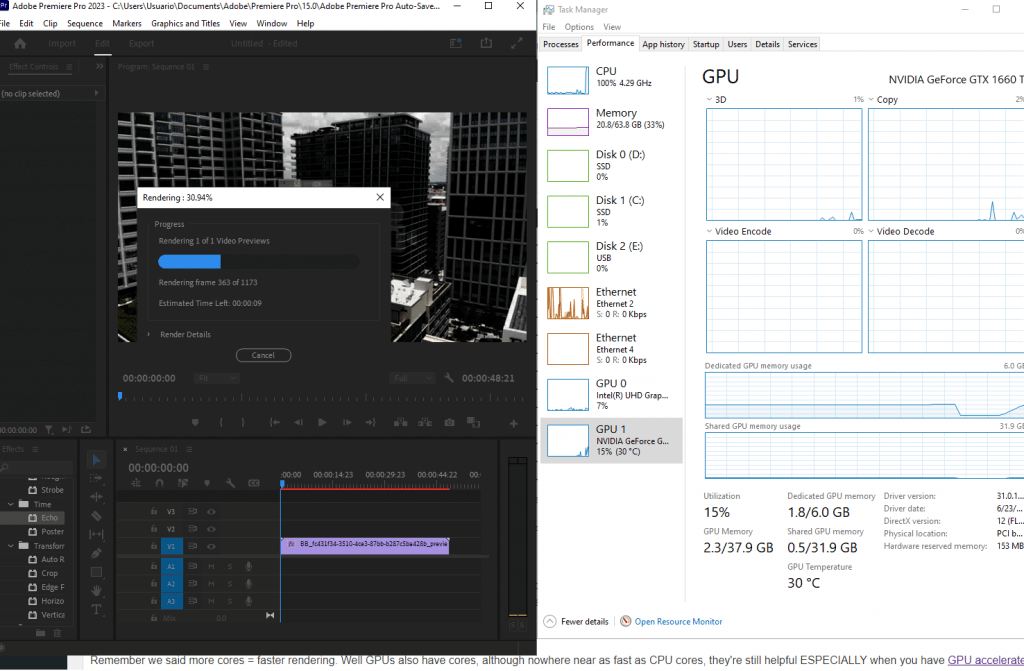Viewport: 1024px width, 671px height.
Task: Hide track V3 using eye icon
Action: tap(211, 512)
